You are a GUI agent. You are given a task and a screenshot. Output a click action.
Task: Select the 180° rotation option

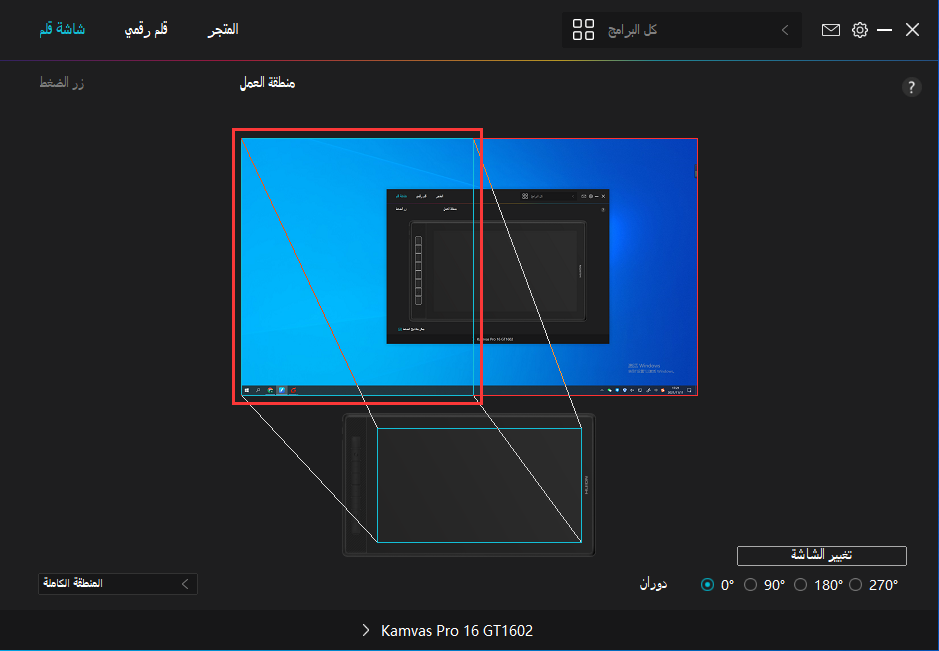click(x=801, y=585)
